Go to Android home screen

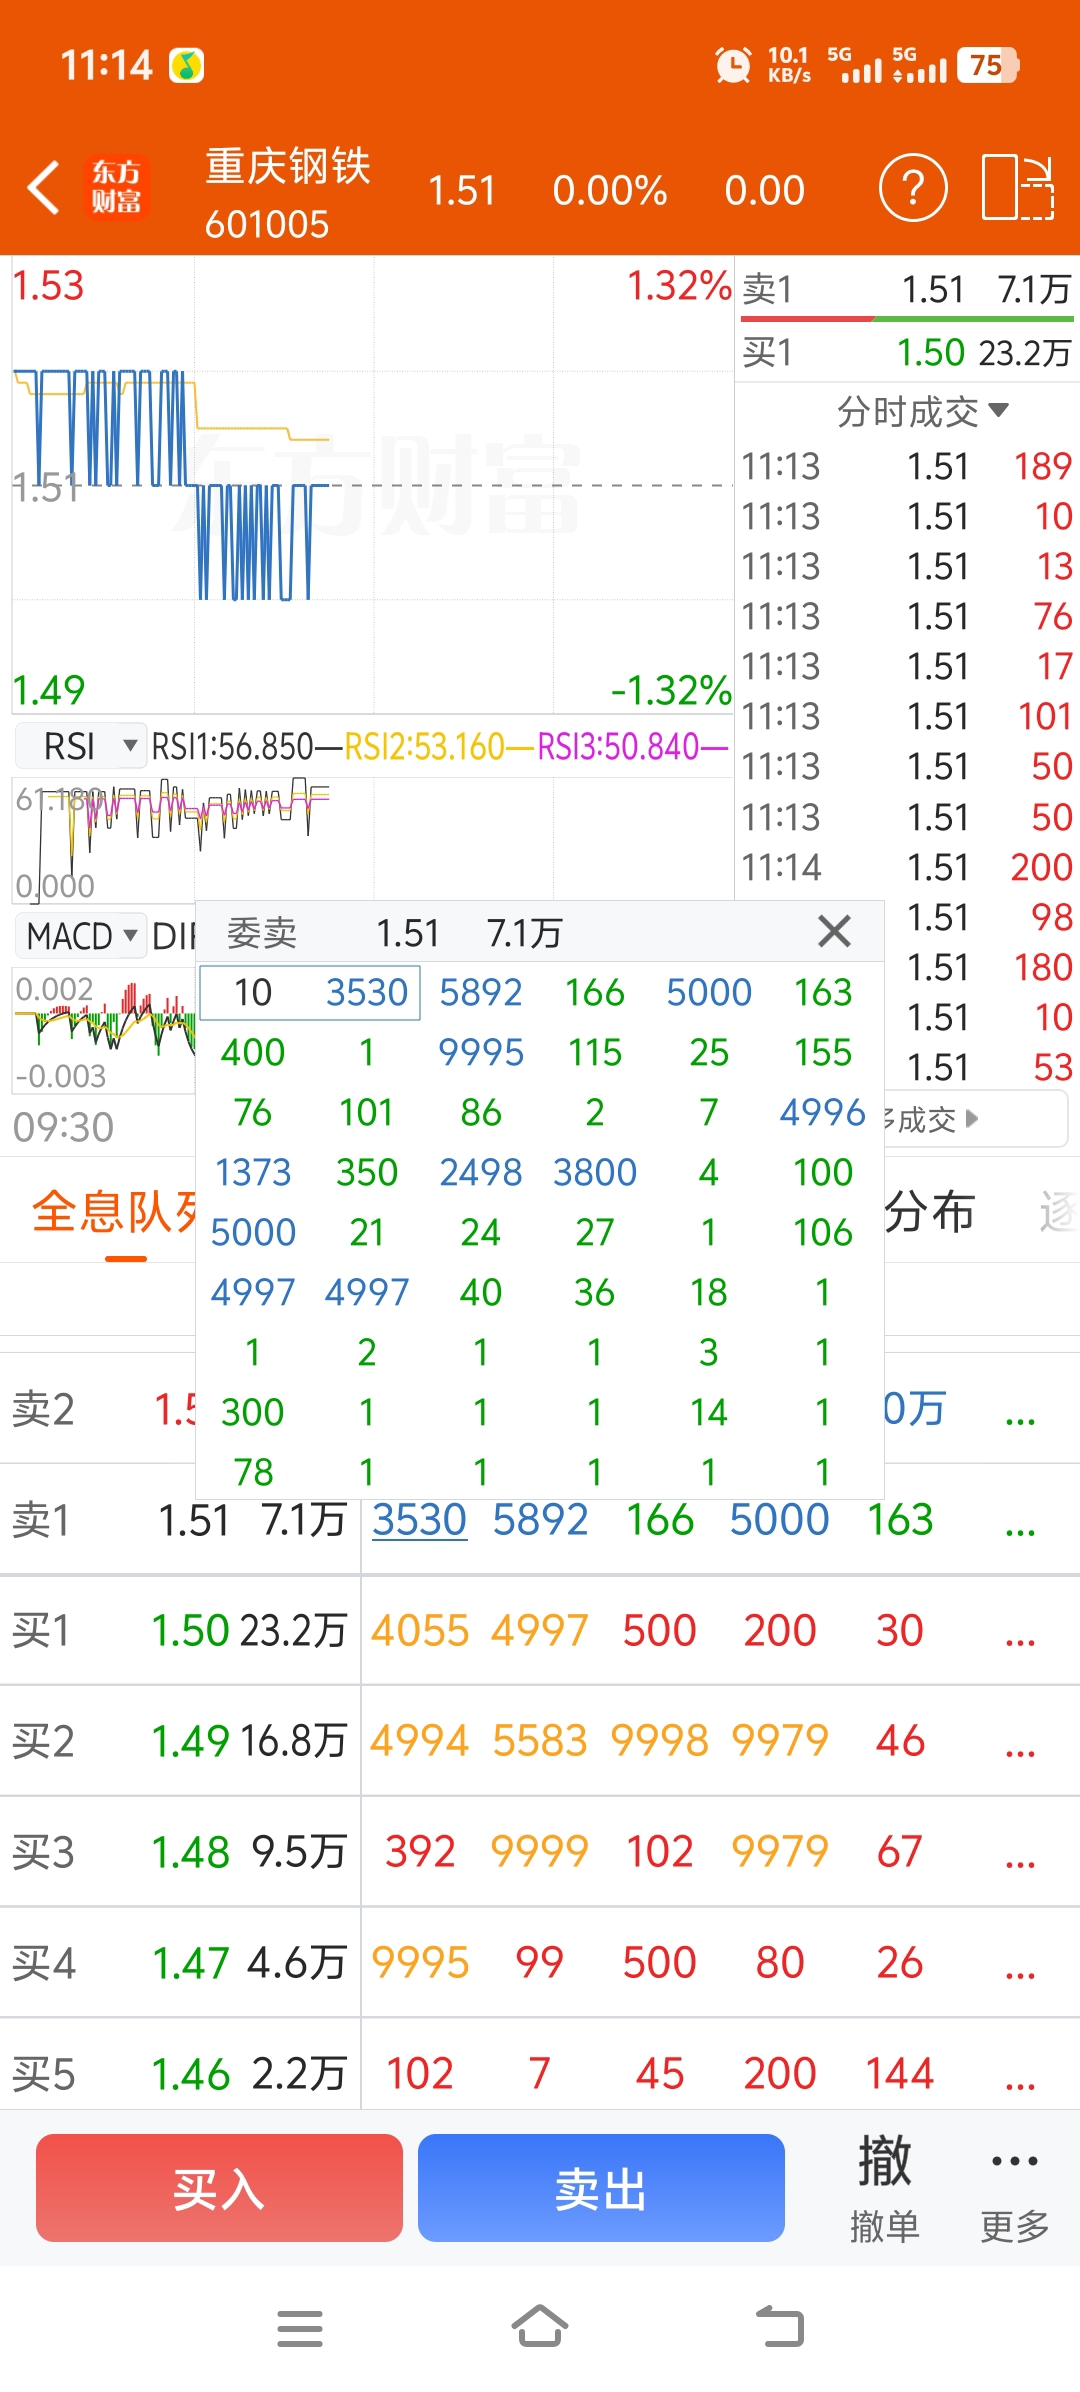click(x=540, y=2326)
